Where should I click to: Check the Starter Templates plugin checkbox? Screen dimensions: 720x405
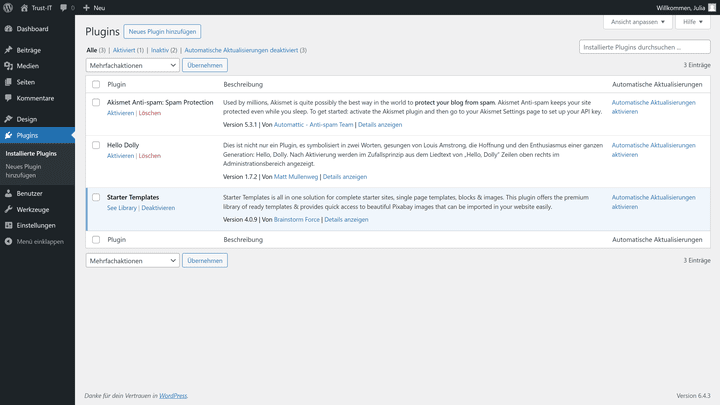[x=96, y=197]
